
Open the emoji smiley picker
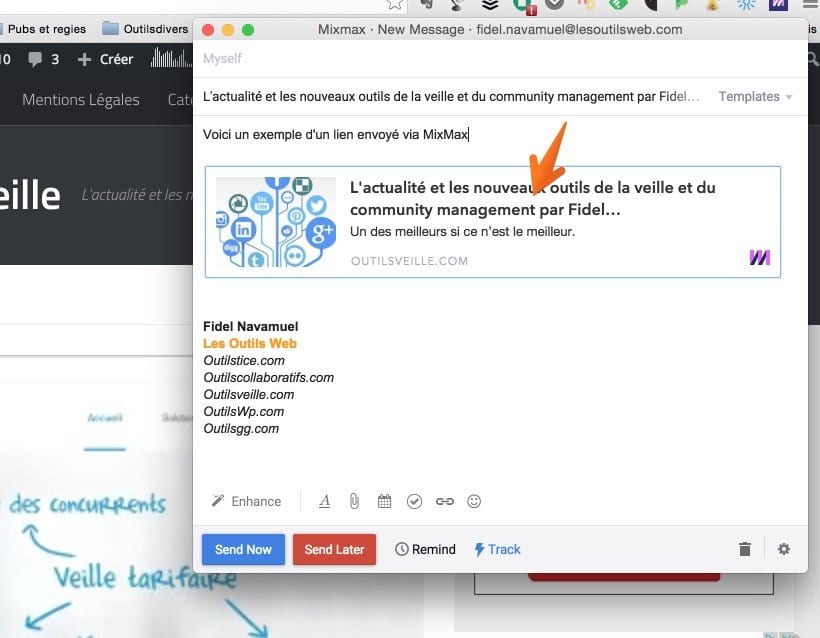click(x=474, y=501)
